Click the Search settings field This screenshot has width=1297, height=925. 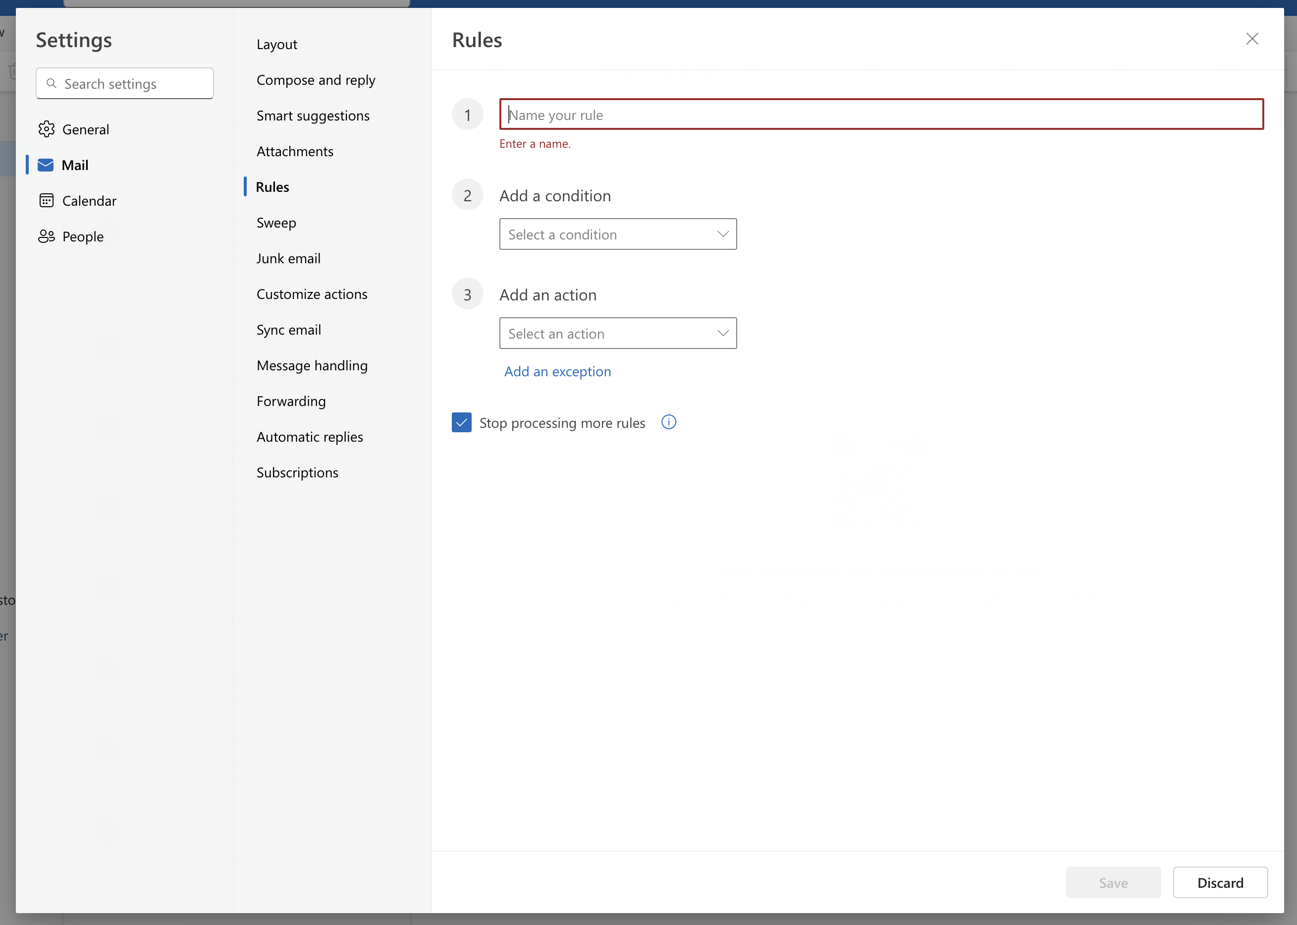(124, 83)
